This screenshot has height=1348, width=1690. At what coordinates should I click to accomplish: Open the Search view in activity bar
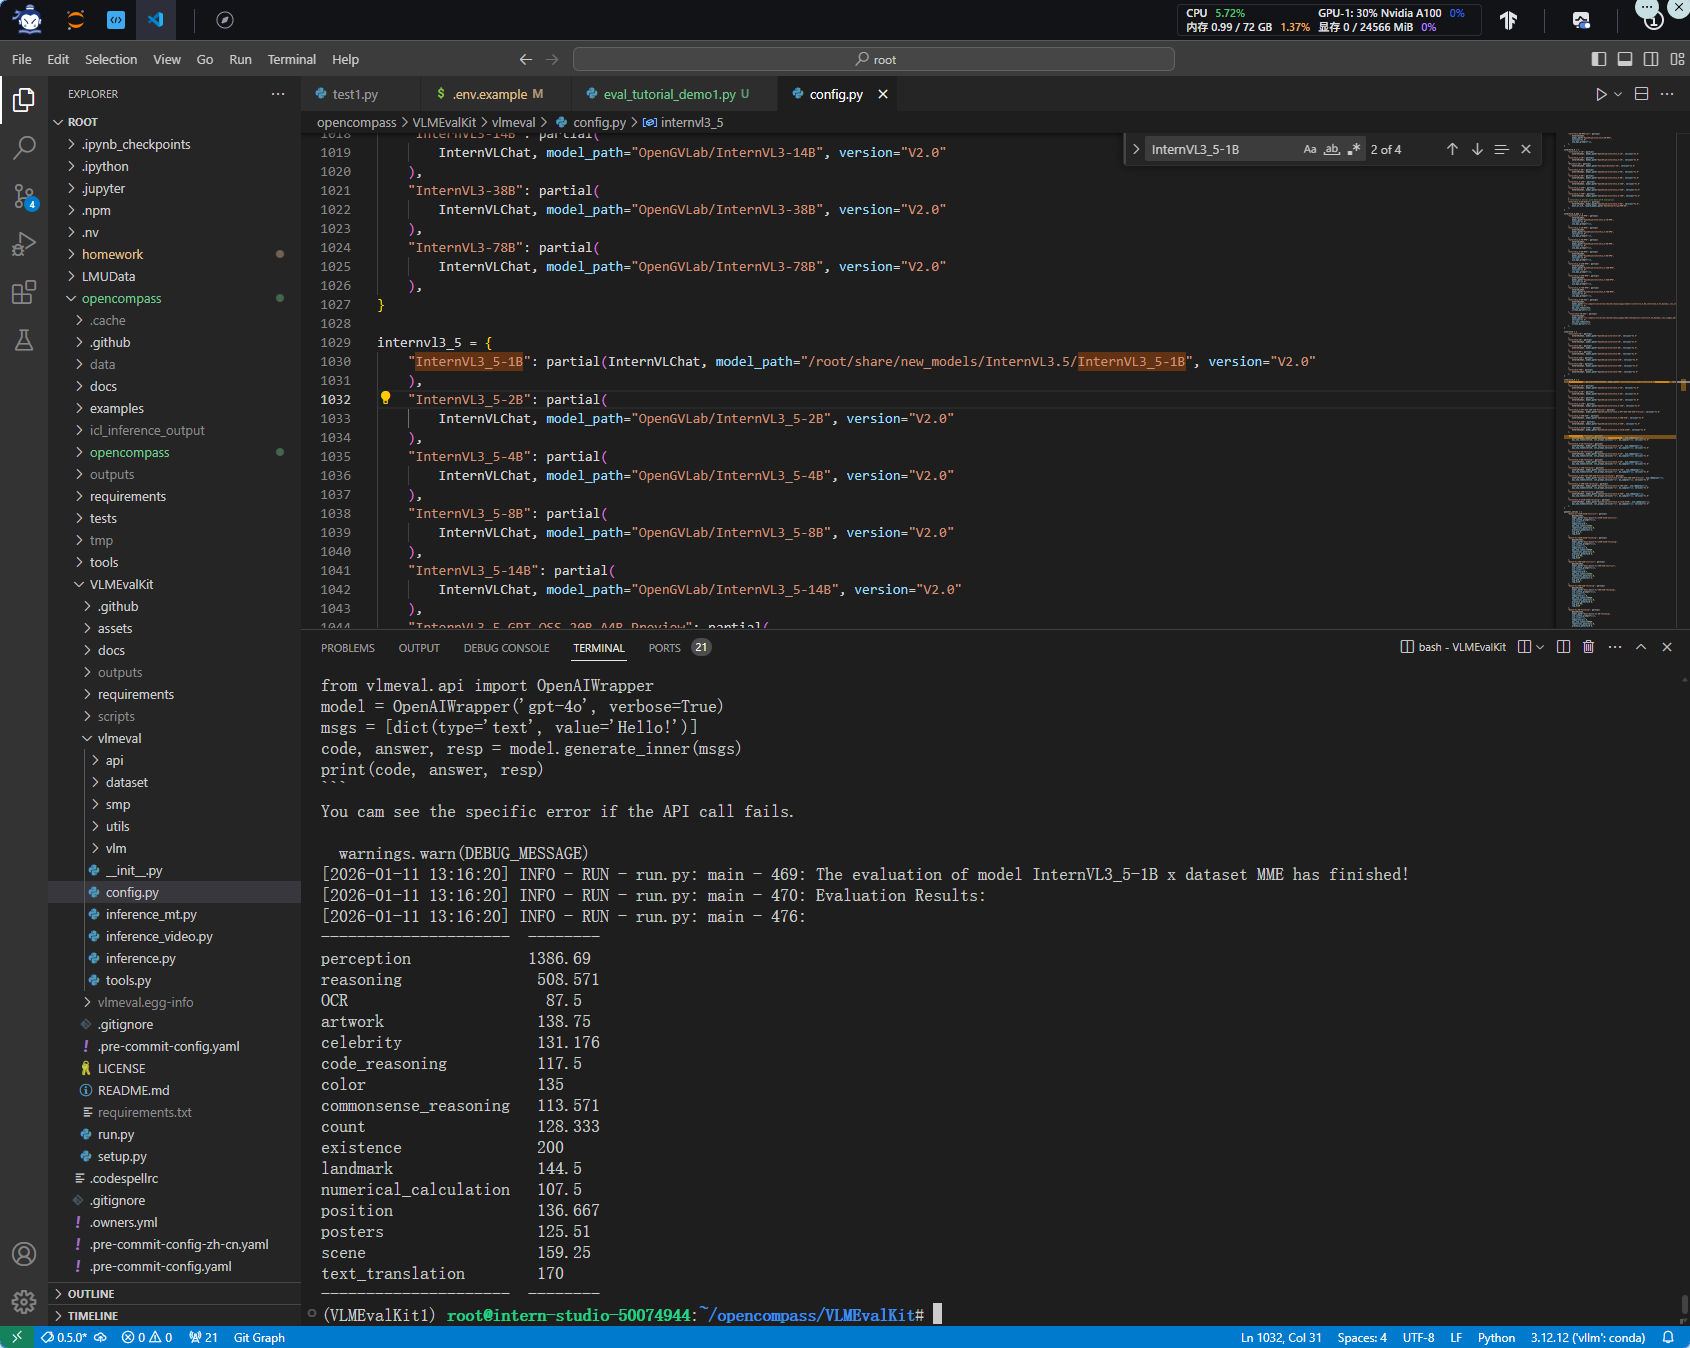pos(24,148)
